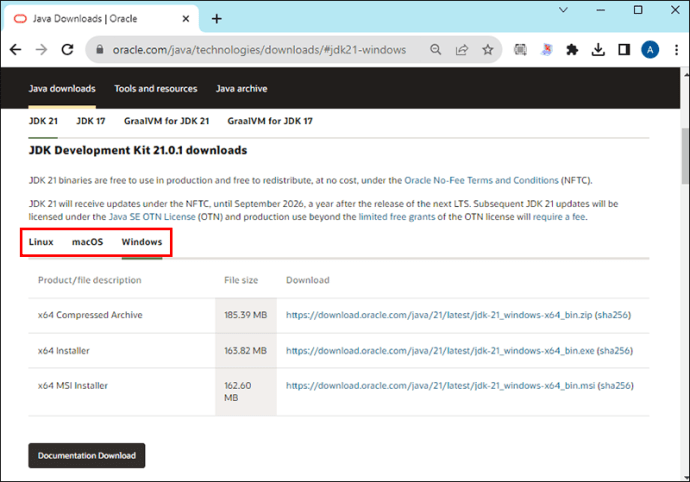
Task: Click 'JDK Development Kit 21.0.1 downloads' heading
Action: click(138, 151)
